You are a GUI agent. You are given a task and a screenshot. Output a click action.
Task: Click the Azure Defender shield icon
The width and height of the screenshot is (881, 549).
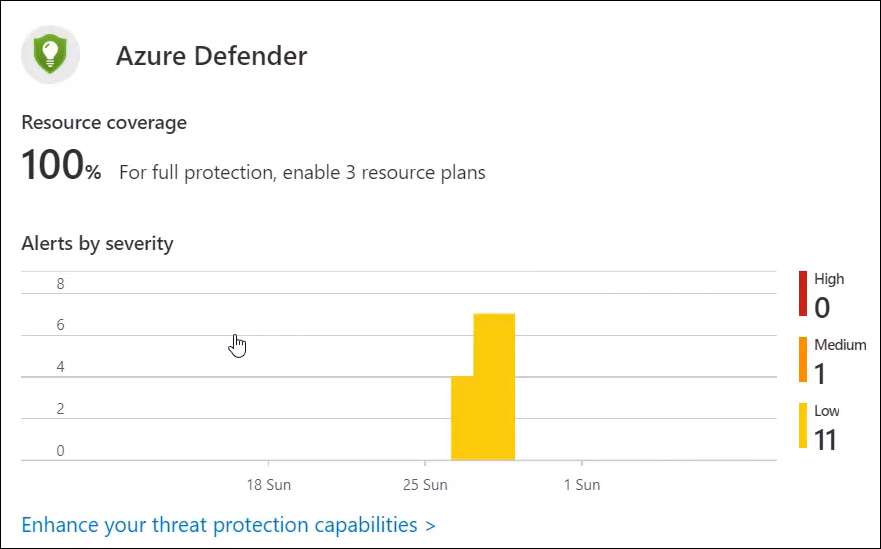pyautogui.click(x=50, y=55)
